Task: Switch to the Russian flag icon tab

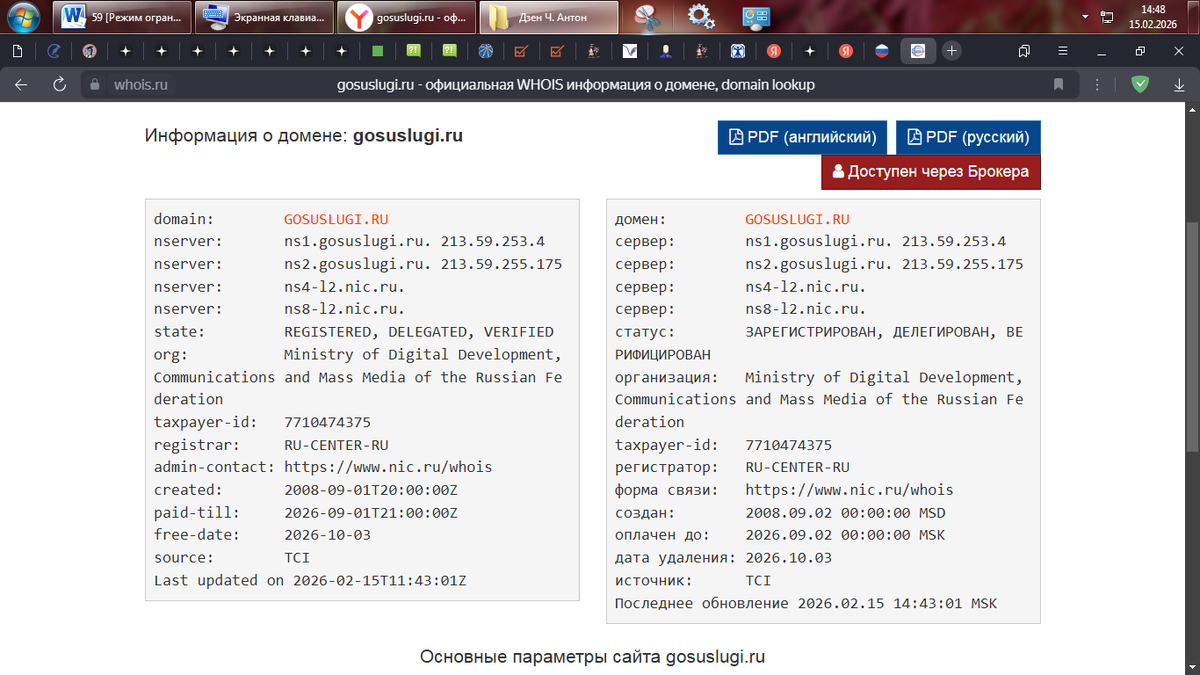Action: point(882,50)
